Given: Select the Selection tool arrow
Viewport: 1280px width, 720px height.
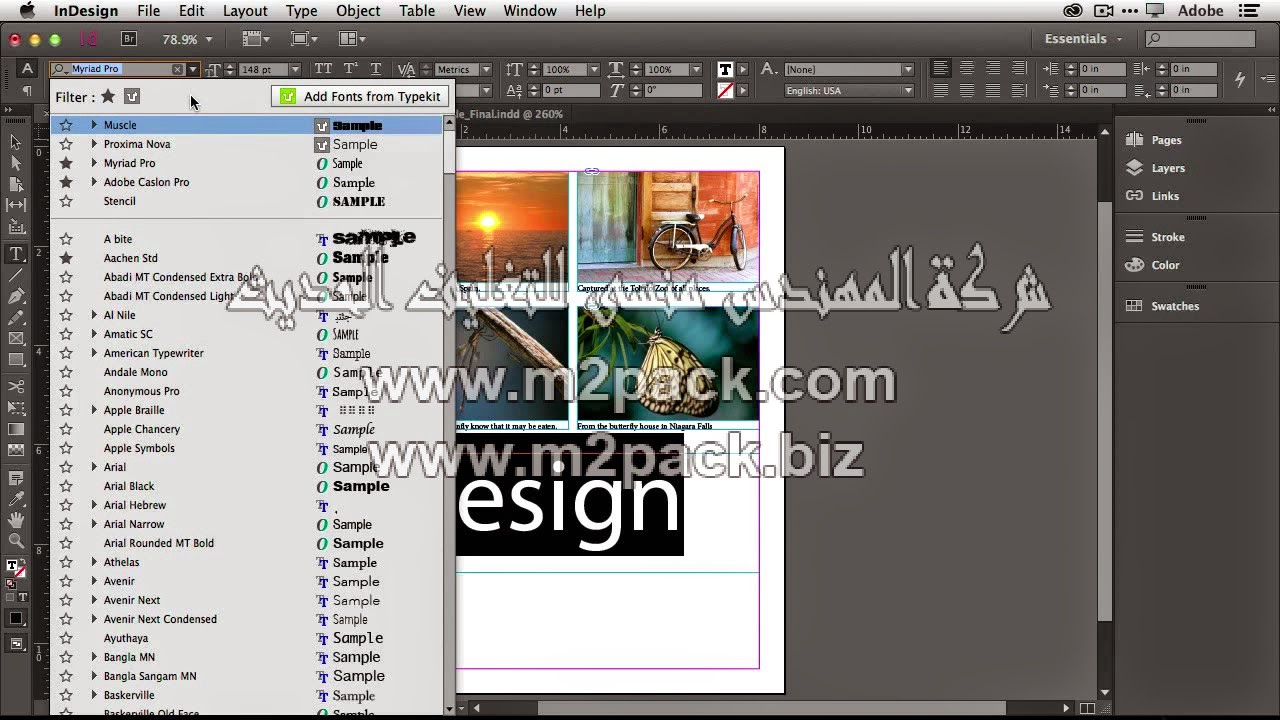Looking at the screenshot, I should [16, 142].
